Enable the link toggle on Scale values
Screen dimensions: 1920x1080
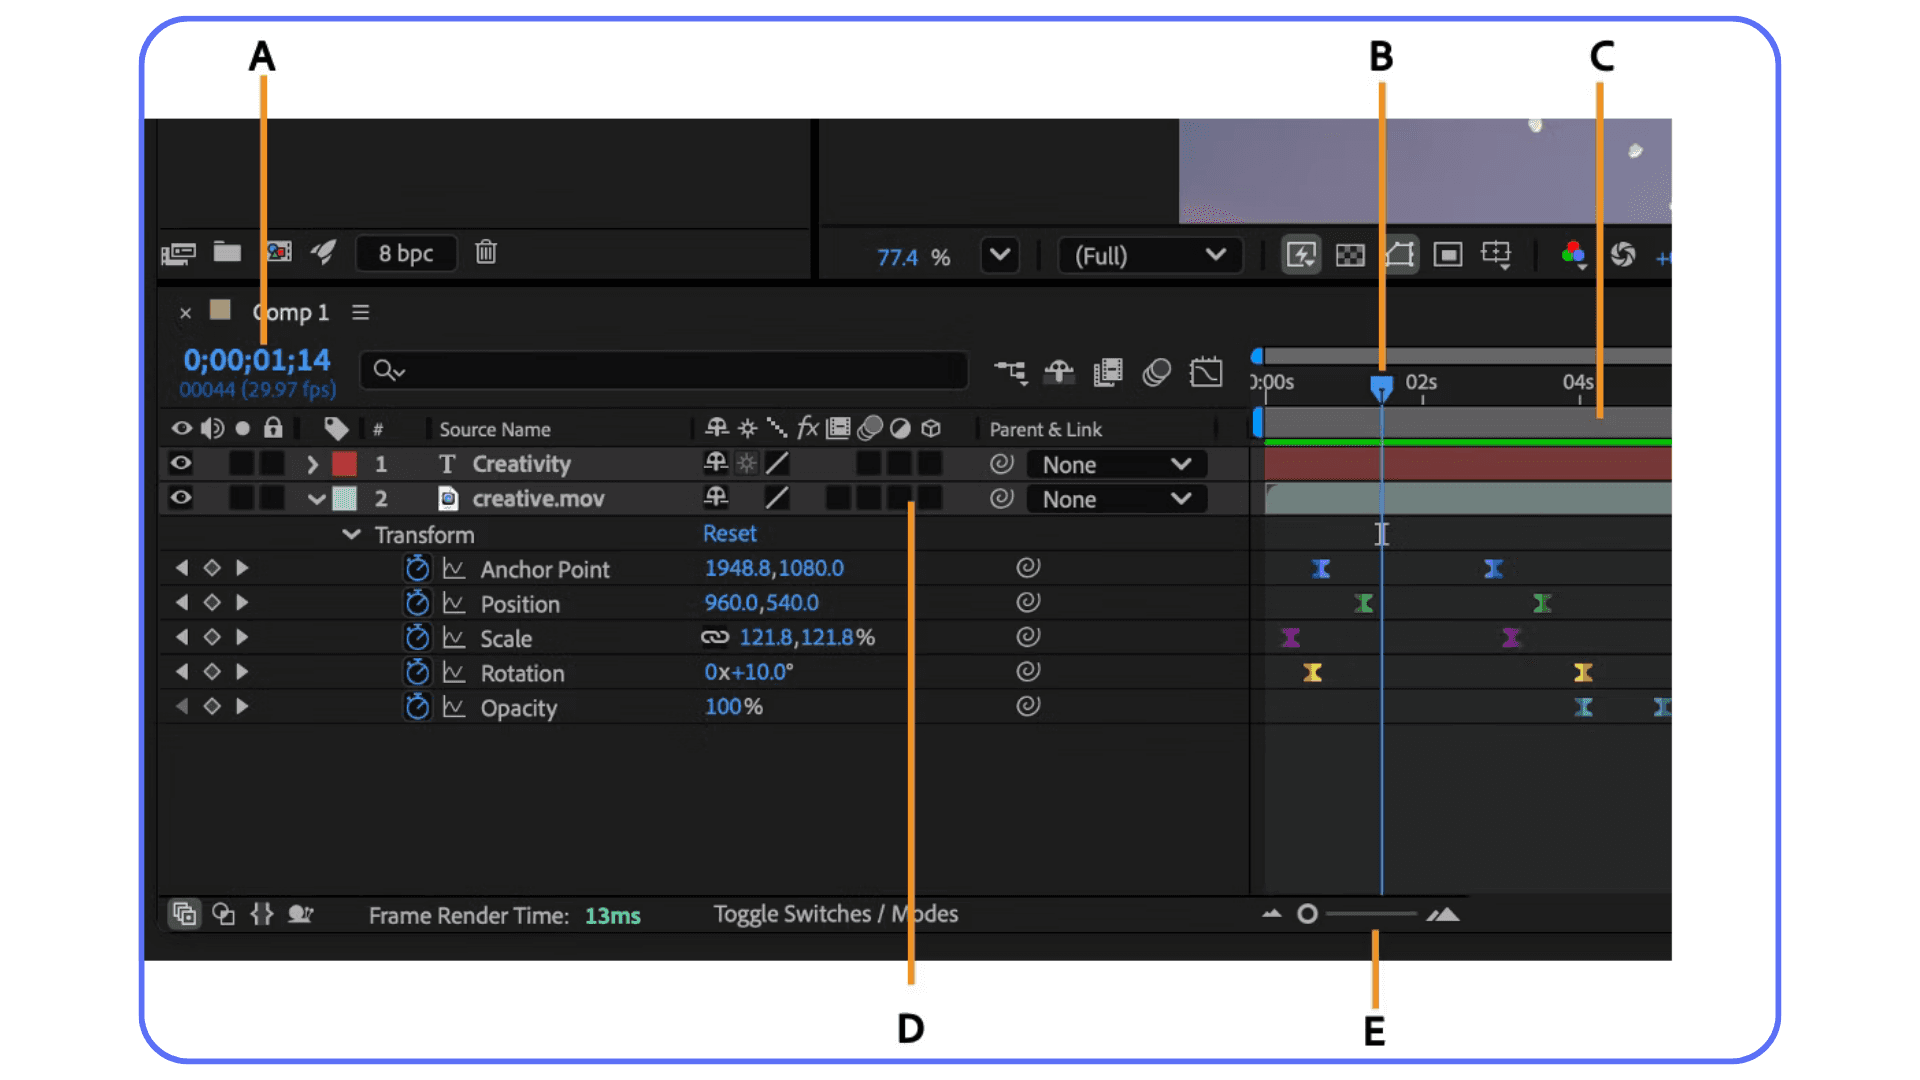click(x=714, y=637)
